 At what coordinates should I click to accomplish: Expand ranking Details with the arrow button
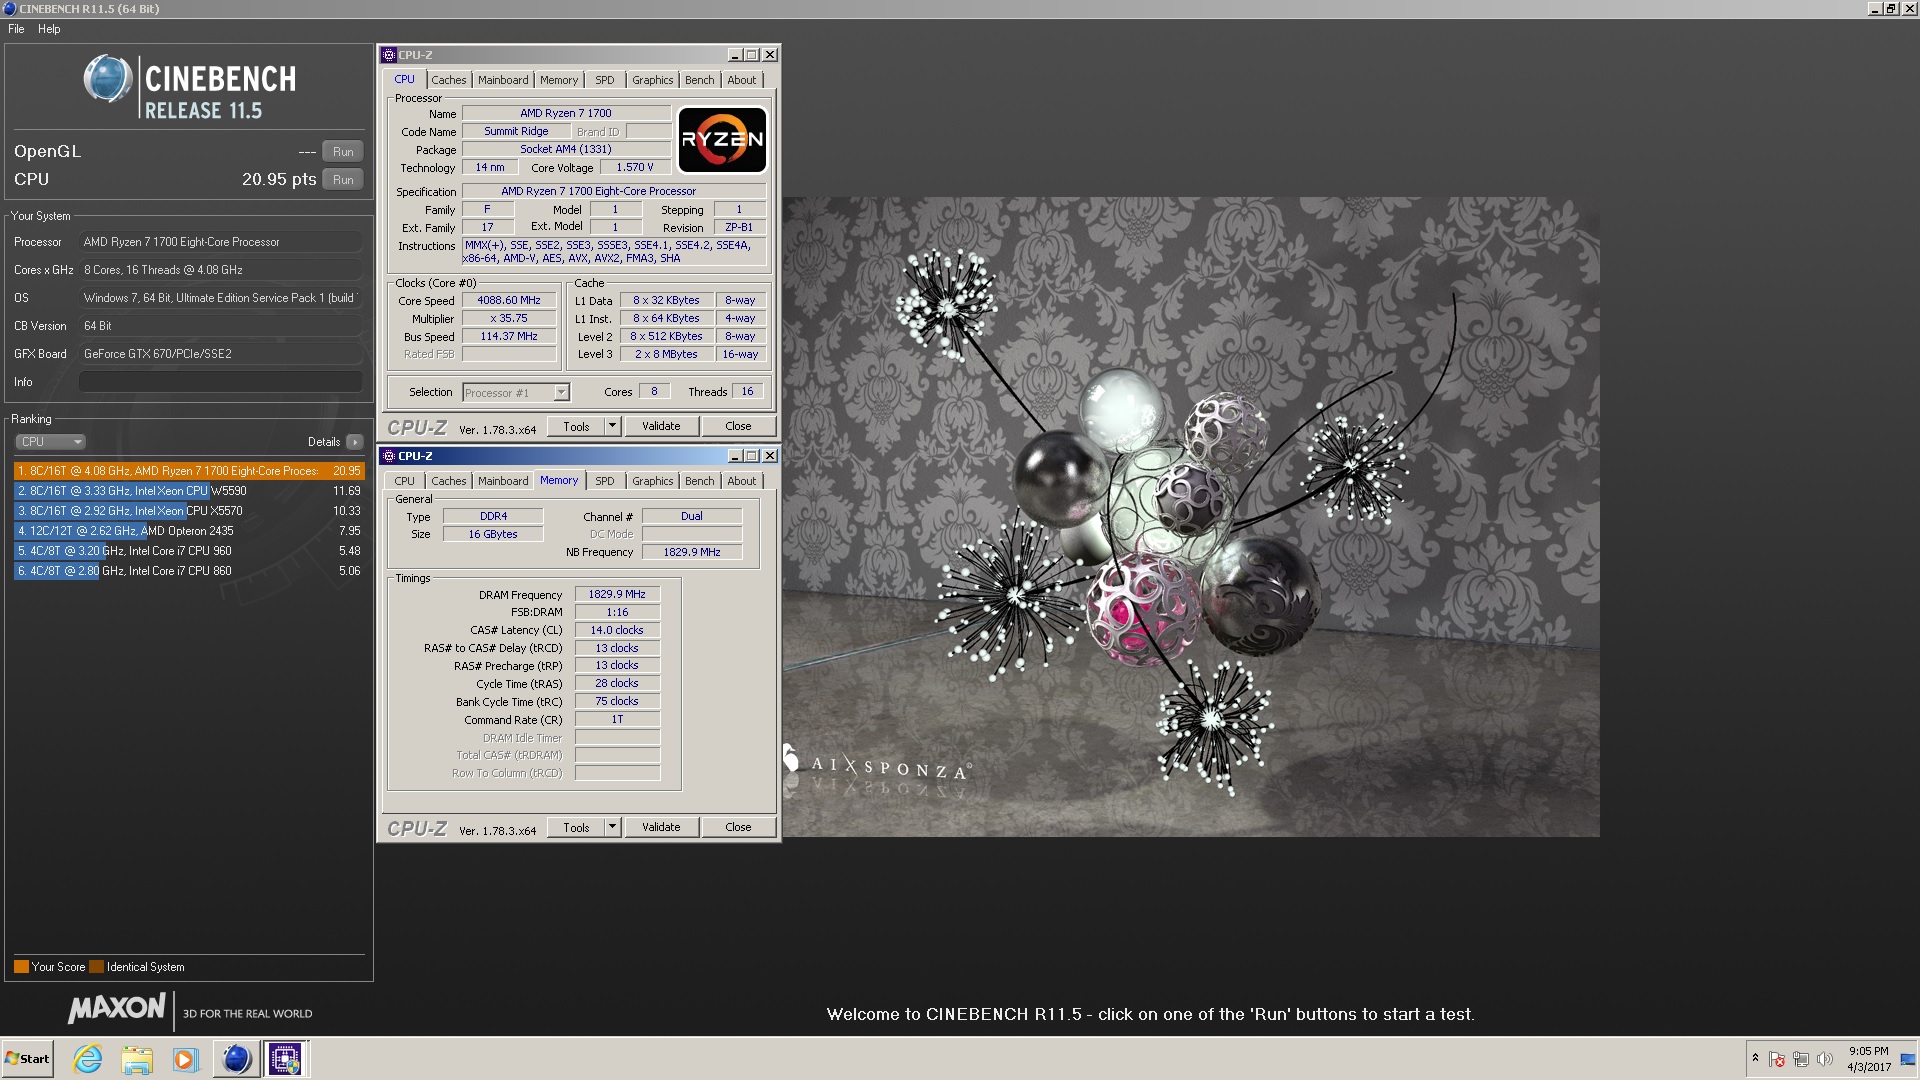tap(355, 442)
